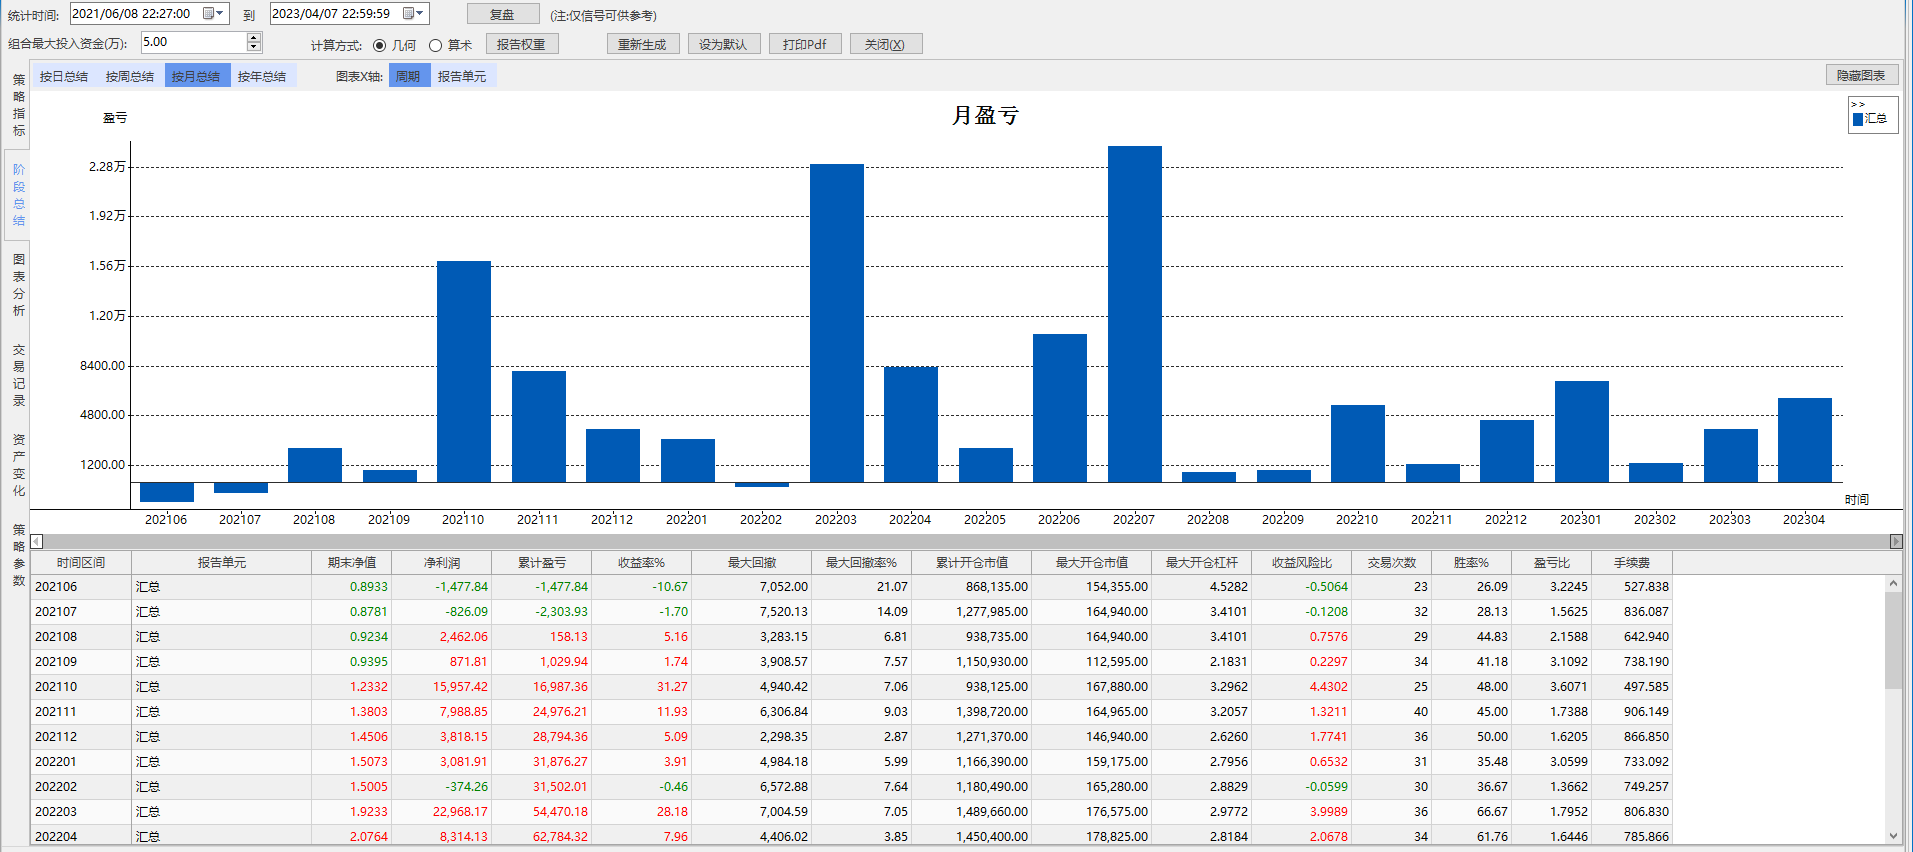Open the 交易记录 side tab

pos(18,375)
